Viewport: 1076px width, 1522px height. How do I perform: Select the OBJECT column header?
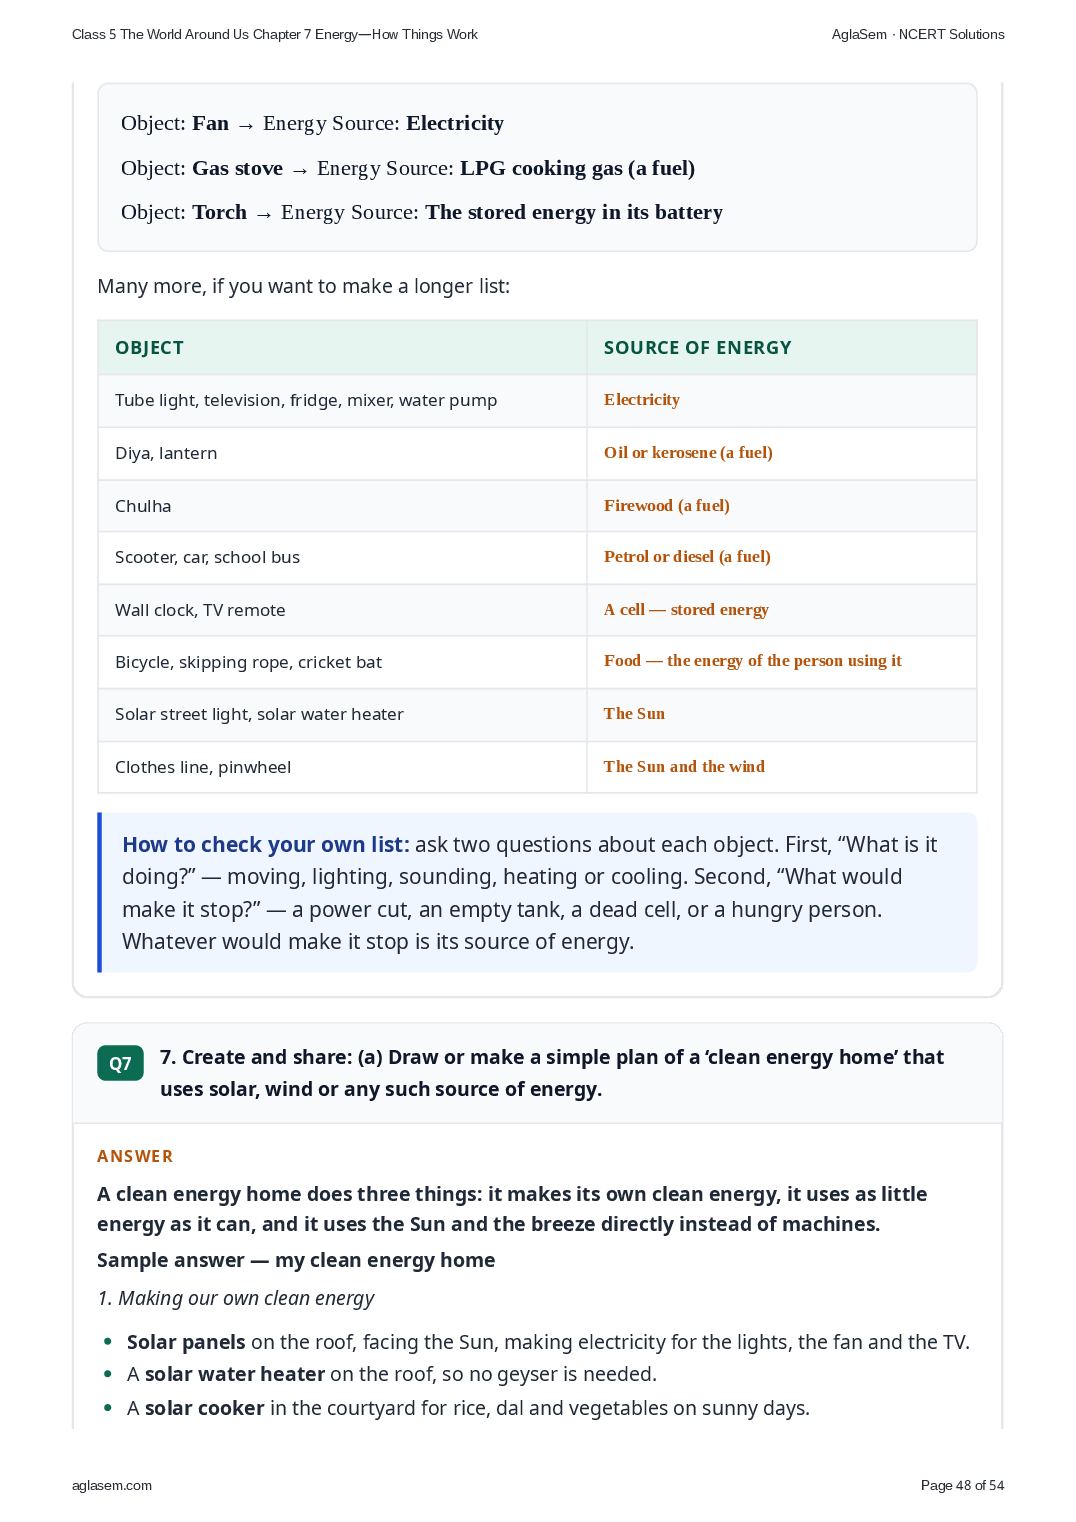[x=149, y=347]
